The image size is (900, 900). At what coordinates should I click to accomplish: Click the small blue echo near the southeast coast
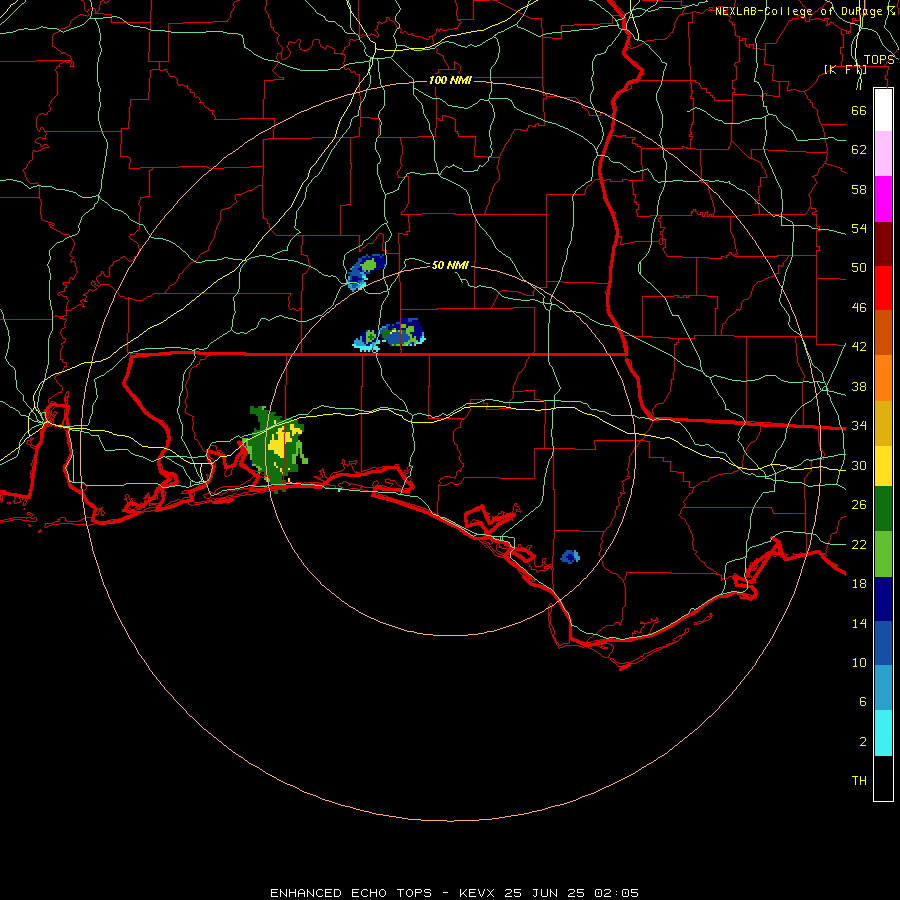570,556
